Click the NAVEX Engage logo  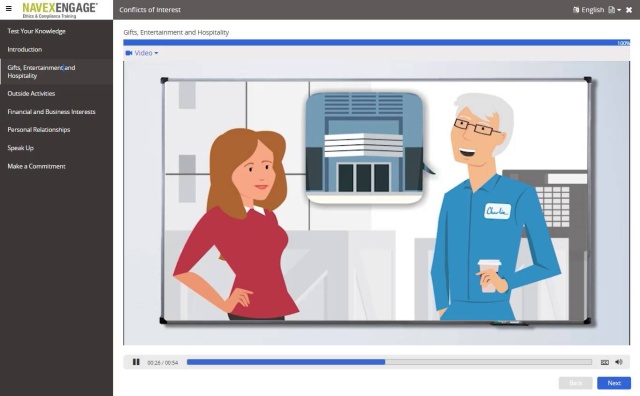(x=60, y=10)
